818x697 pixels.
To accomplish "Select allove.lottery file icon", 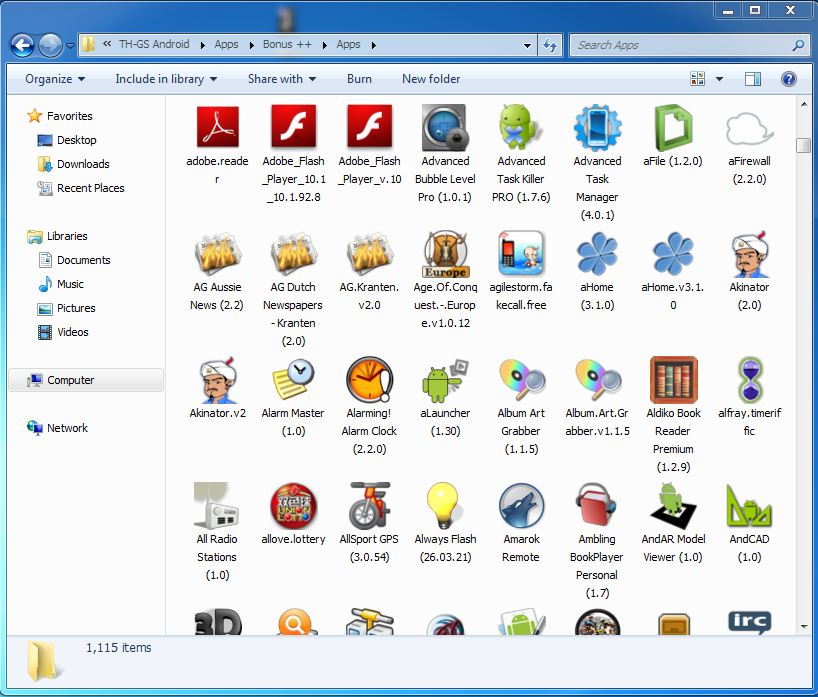I will click(294, 506).
